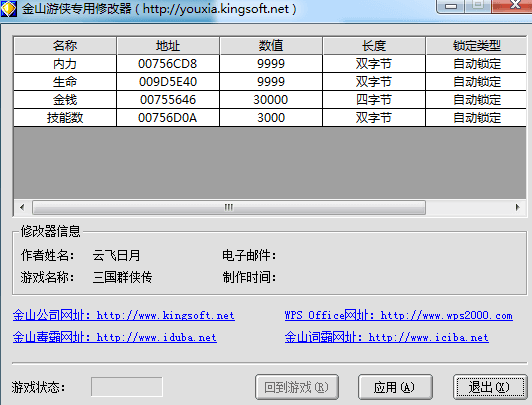The width and height of the screenshot is (532, 405).
Task: Sort by the 地址 column header
Action: pyautogui.click(x=168, y=45)
